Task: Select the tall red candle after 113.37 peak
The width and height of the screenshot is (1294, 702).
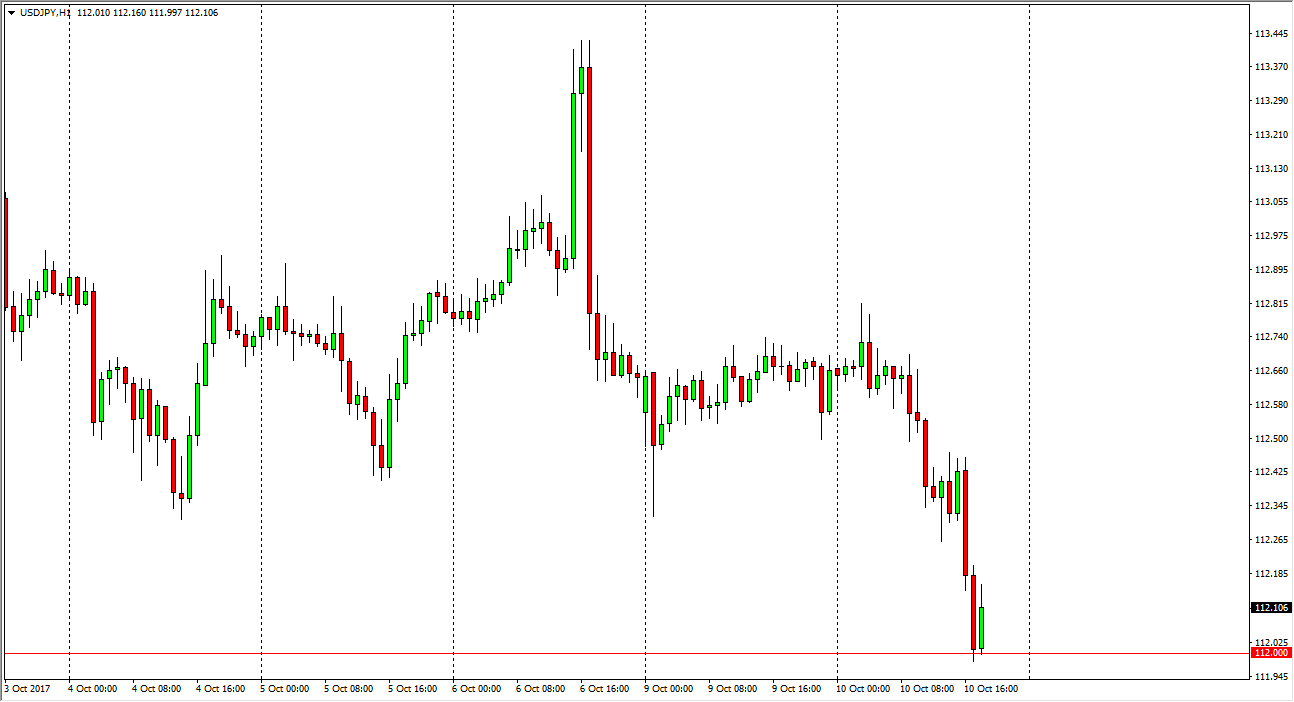Action: tap(590, 190)
